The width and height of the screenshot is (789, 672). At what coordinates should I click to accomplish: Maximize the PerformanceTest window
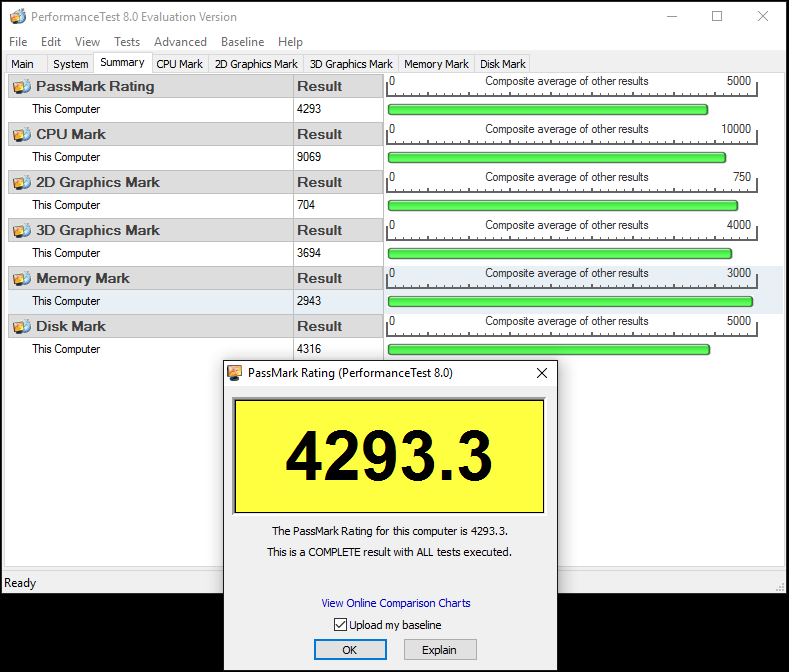pyautogui.click(x=717, y=16)
